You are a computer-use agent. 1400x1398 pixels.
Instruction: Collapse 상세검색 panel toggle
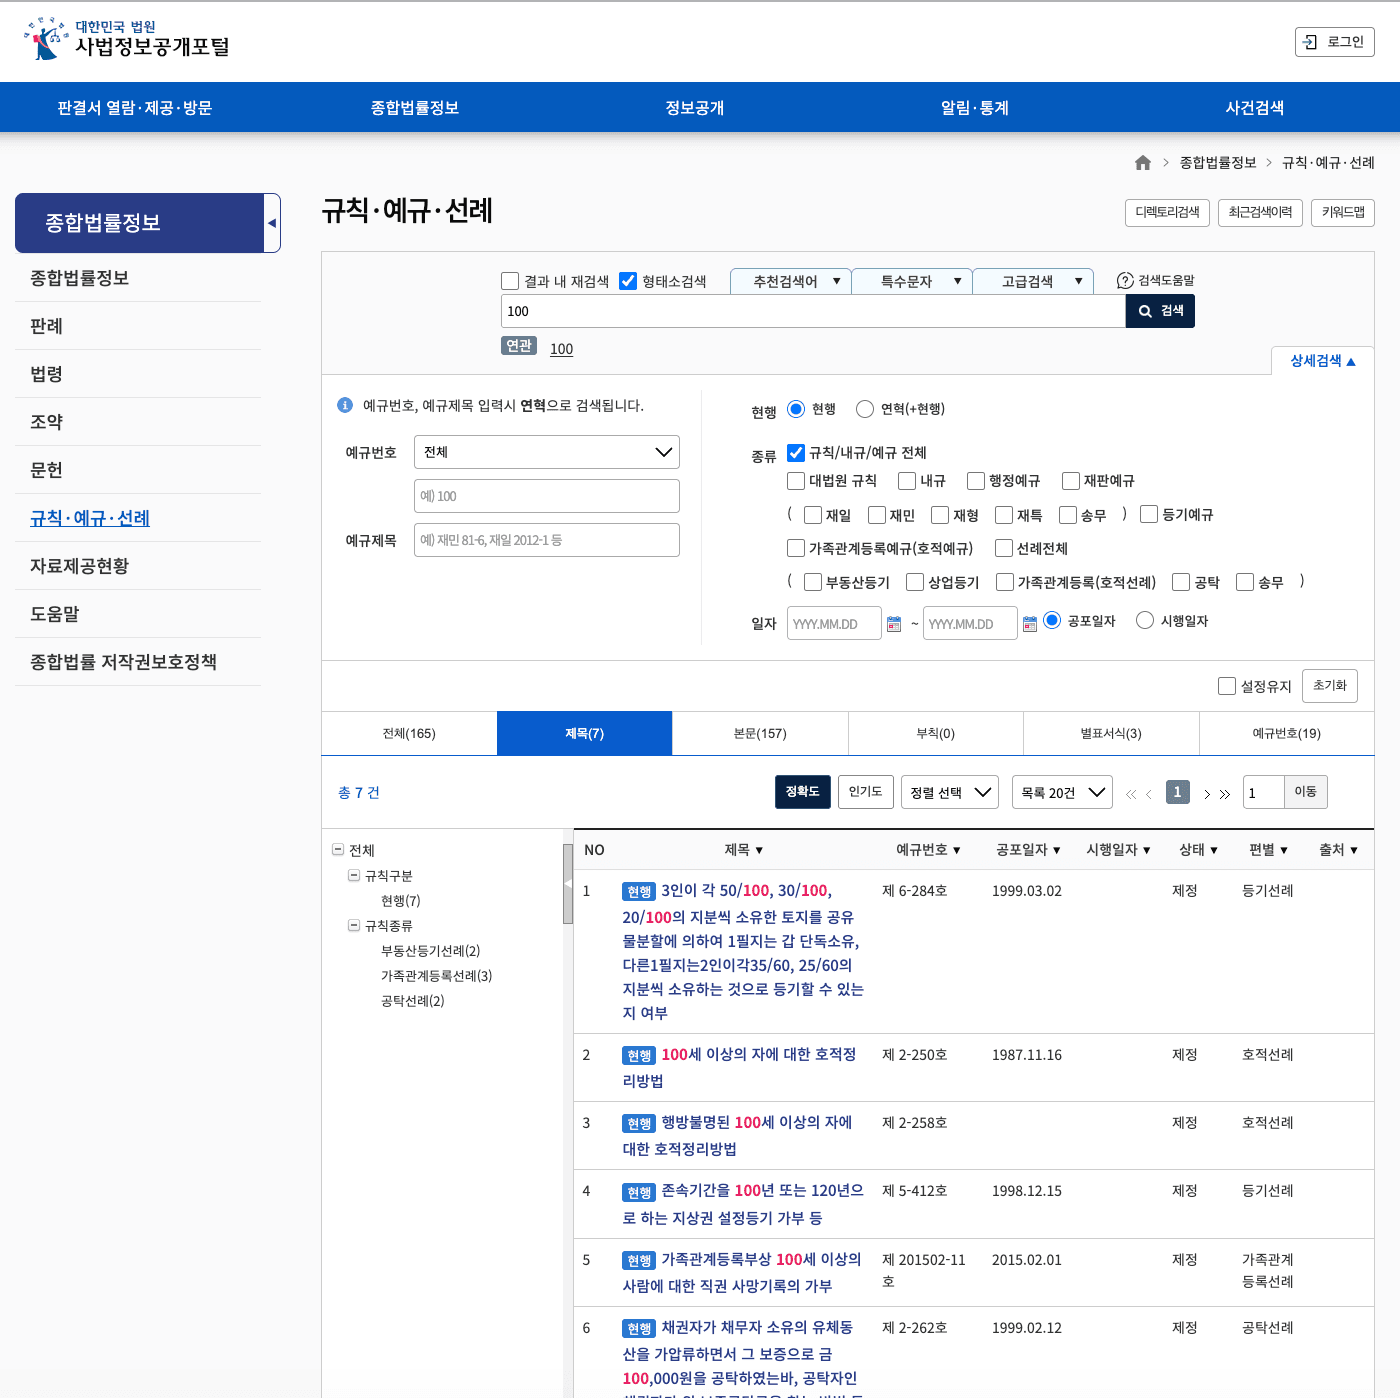pos(1322,361)
